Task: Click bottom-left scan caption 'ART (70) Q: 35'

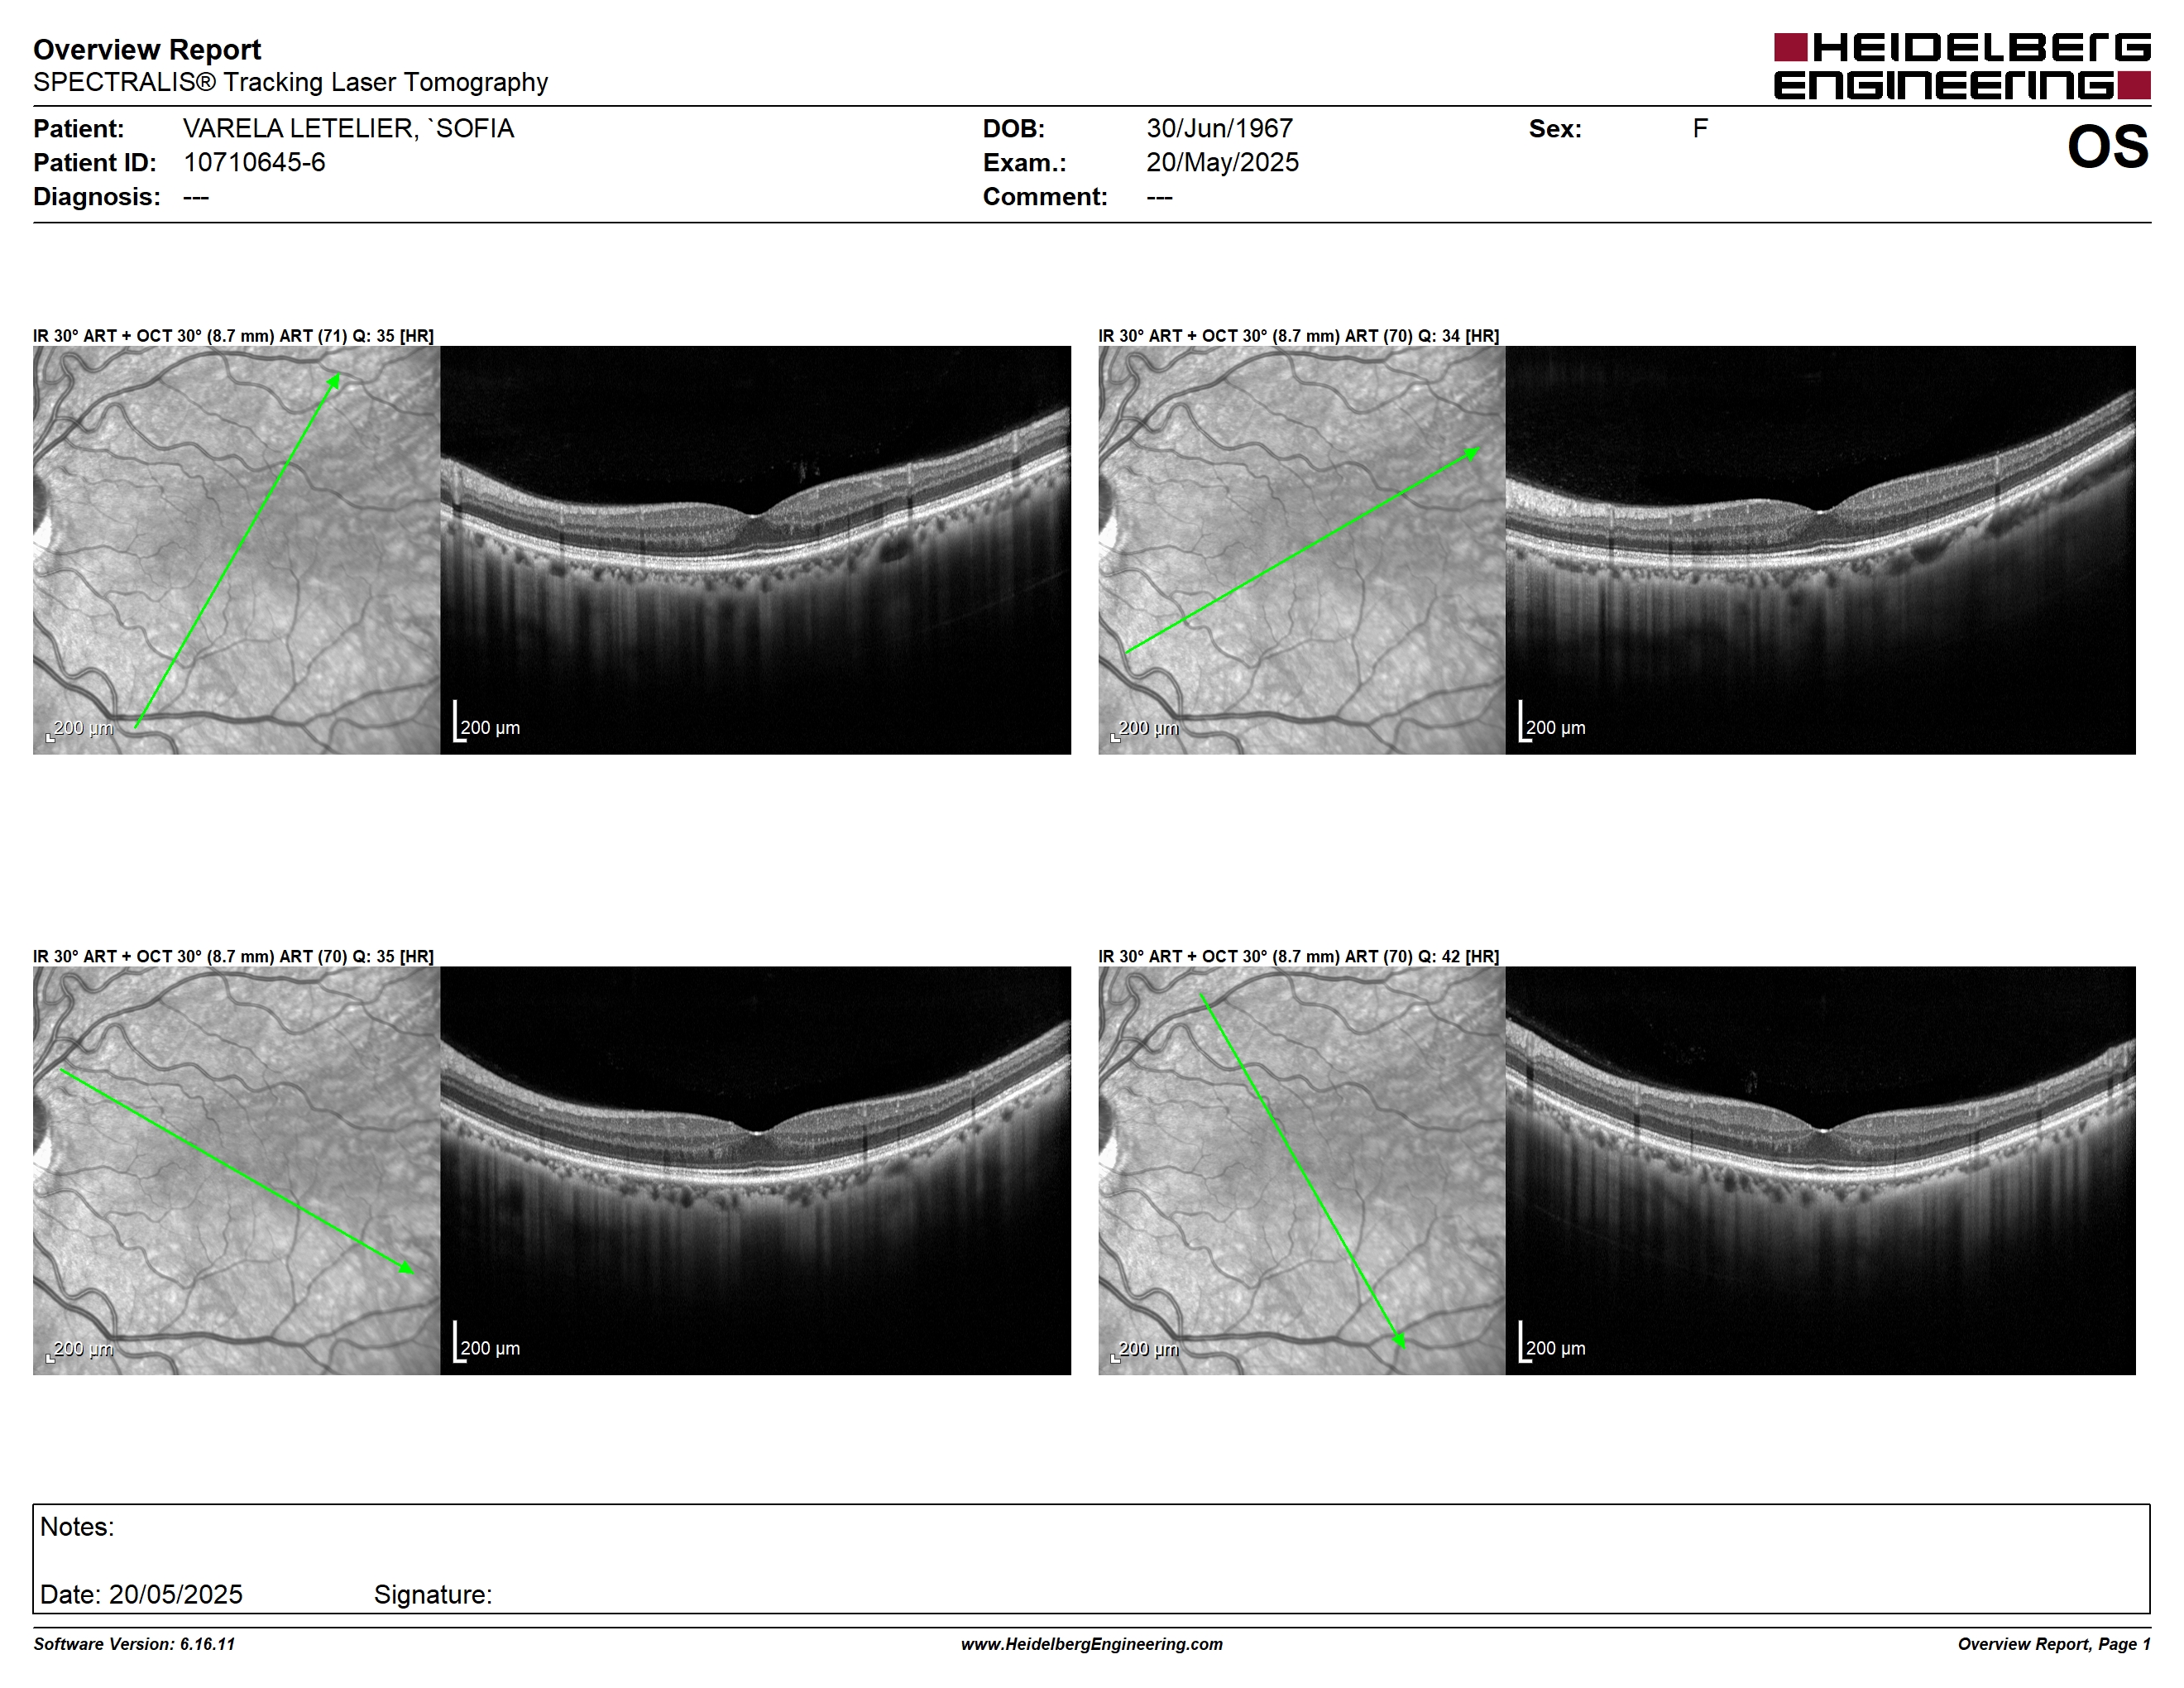Action: [x=233, y=957]
